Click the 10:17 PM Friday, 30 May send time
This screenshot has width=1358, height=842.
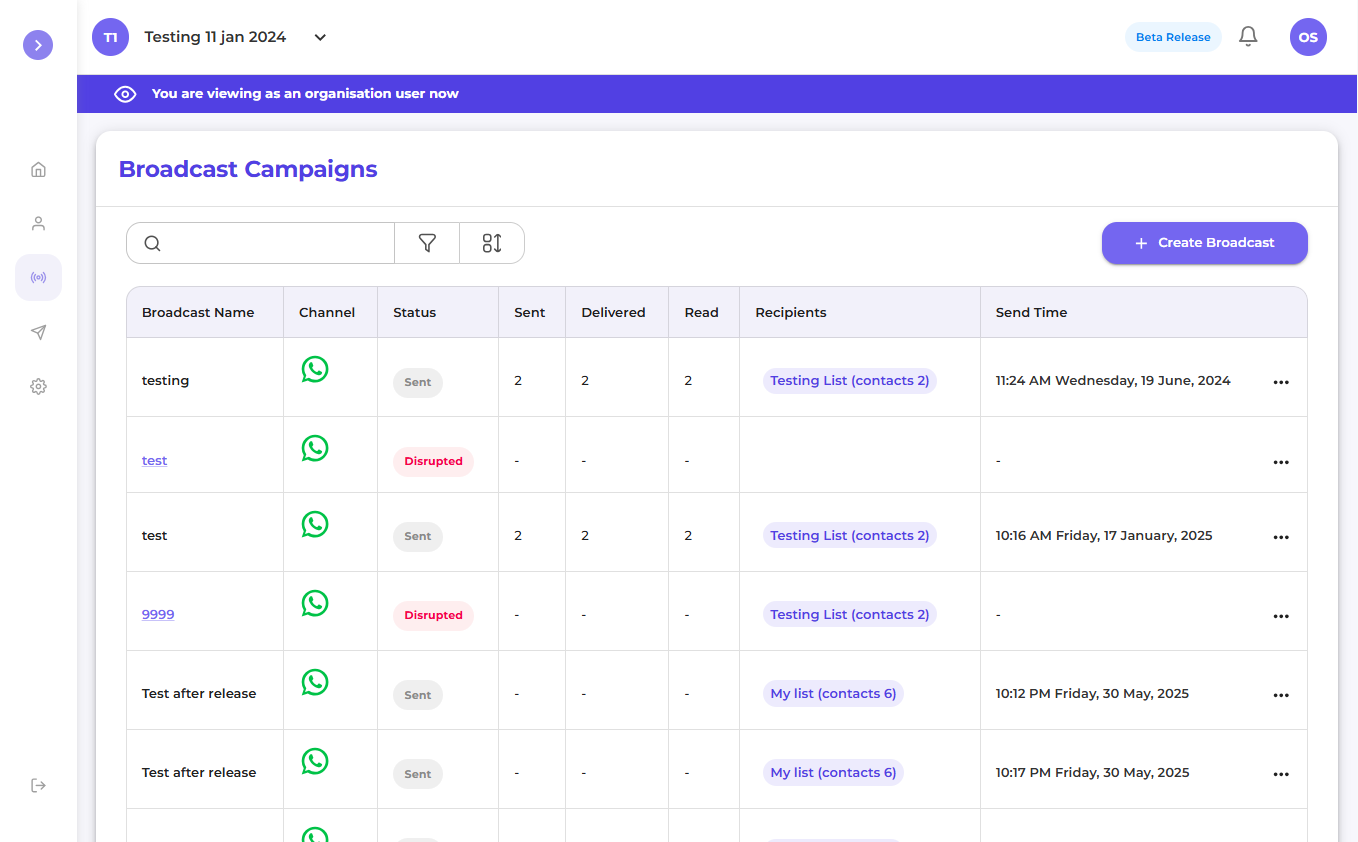(x=1092, y=772)
